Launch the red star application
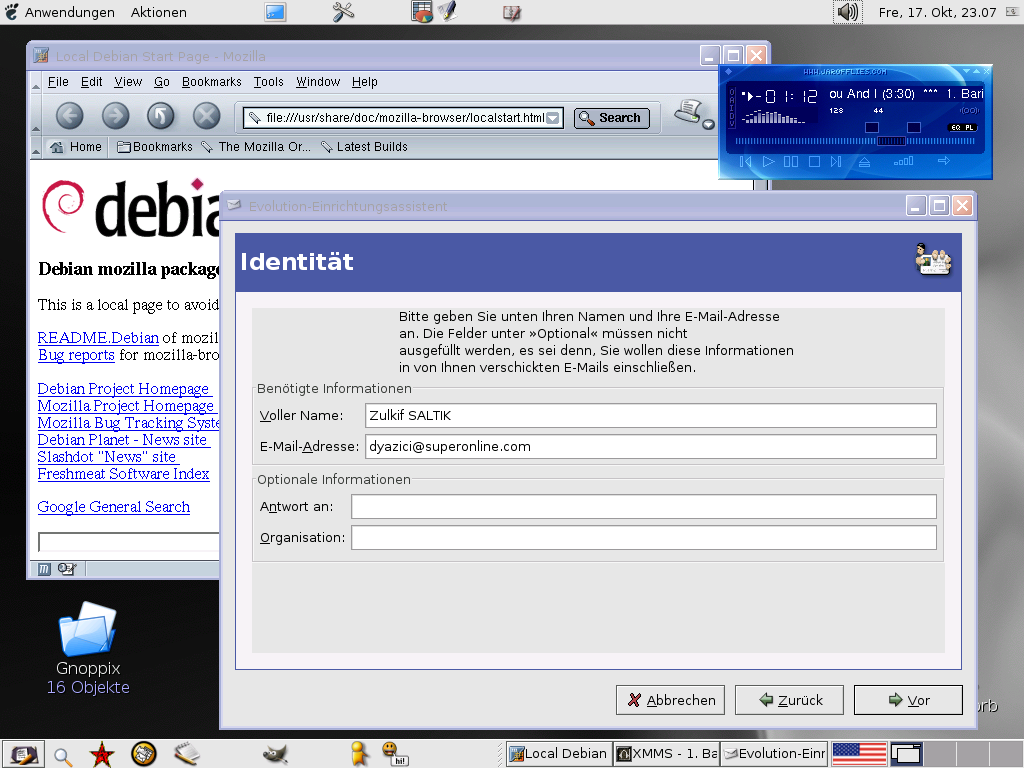This screenshot has height=768, width=1024. pyautogui.click(x=102, y=754)
